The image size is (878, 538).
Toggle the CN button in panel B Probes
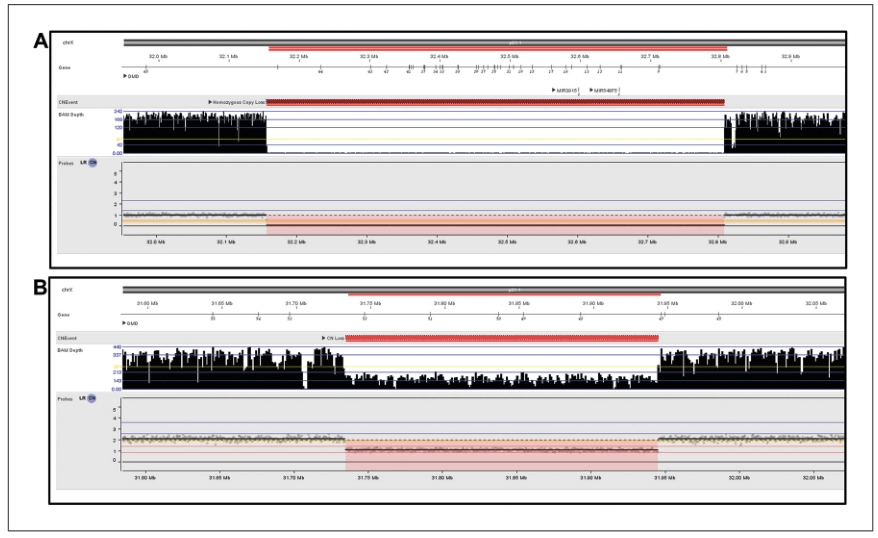click(x=93, y=398)
